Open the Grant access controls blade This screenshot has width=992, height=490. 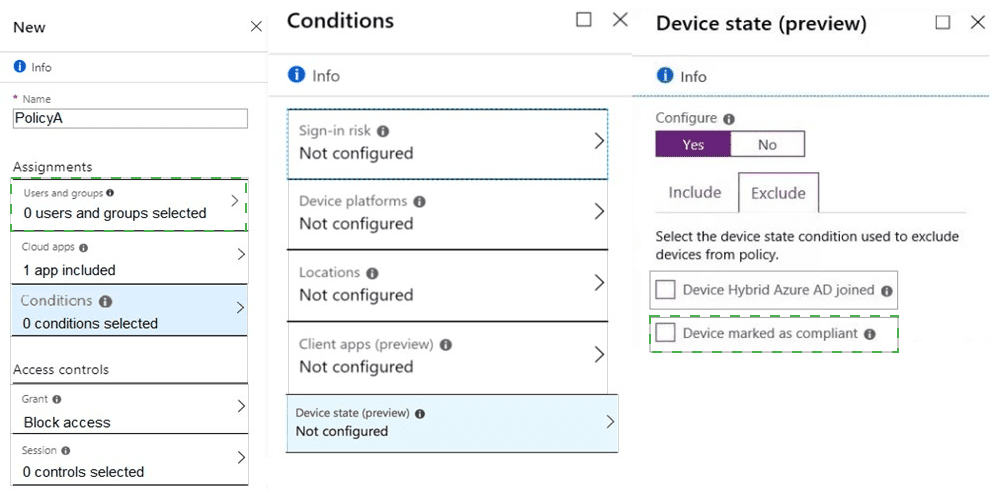(x=130, y=408)
